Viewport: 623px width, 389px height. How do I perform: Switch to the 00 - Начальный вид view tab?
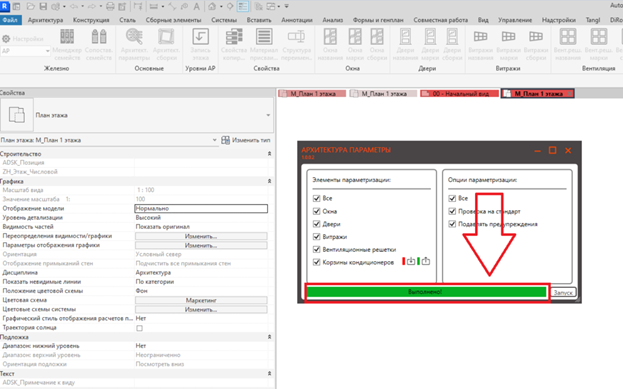click(x=459, y=94)
